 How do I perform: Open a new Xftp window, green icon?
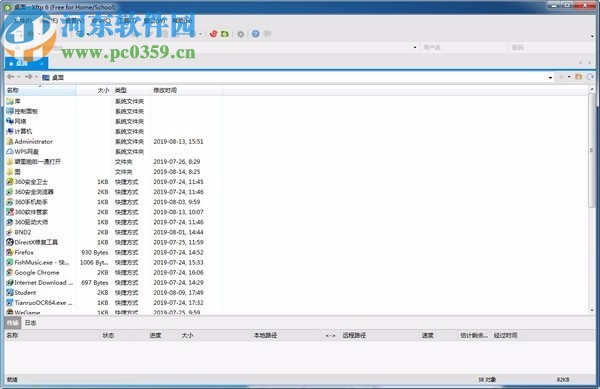(x=225, y=34)
